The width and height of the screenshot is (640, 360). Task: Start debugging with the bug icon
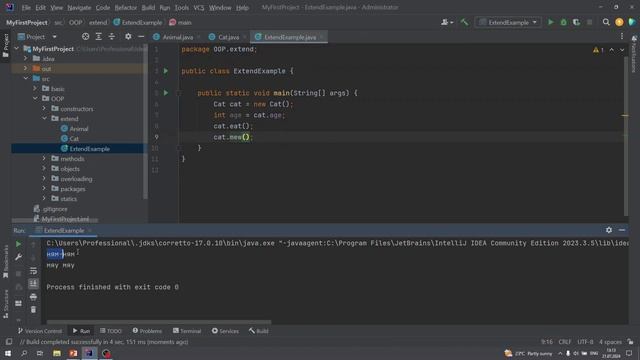click(564, 22)
